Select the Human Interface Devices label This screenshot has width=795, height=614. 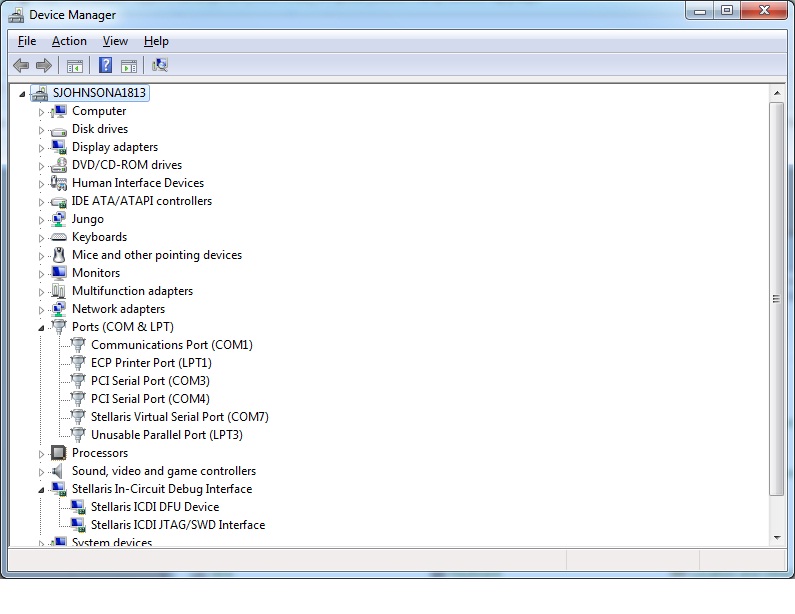pos(138,183)
